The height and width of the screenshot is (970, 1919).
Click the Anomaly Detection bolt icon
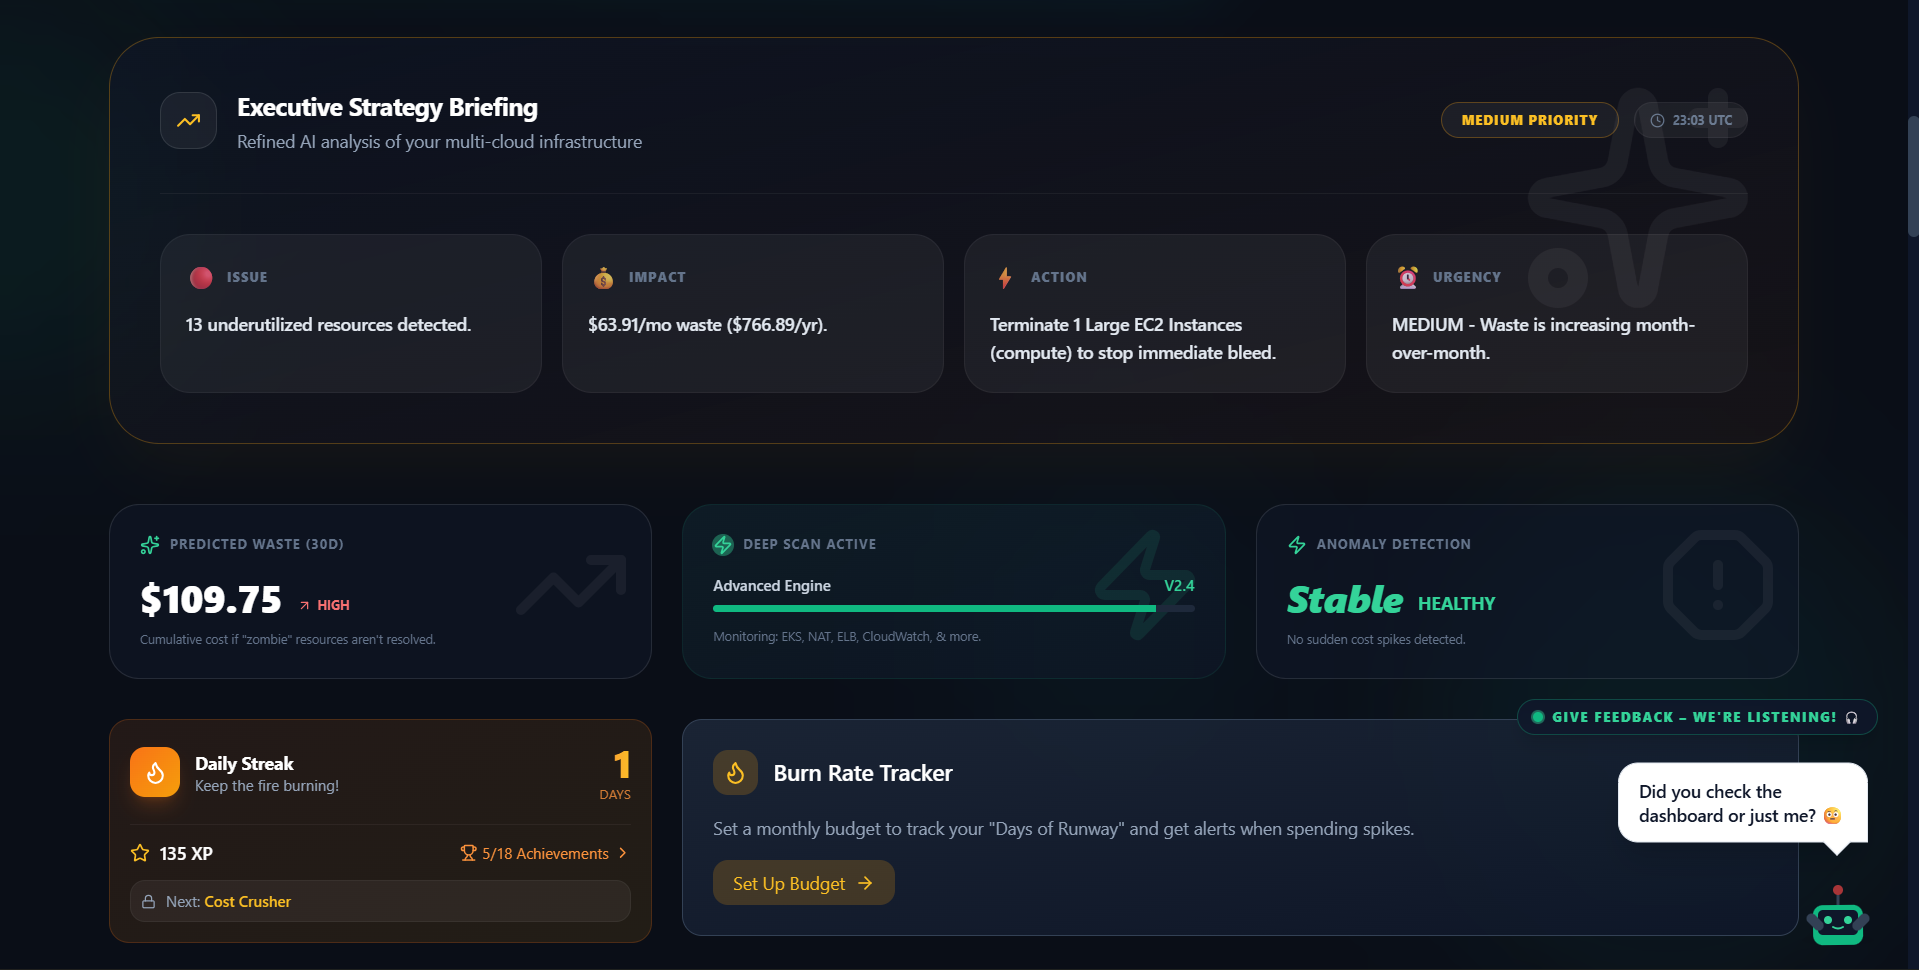(1297, 545)
